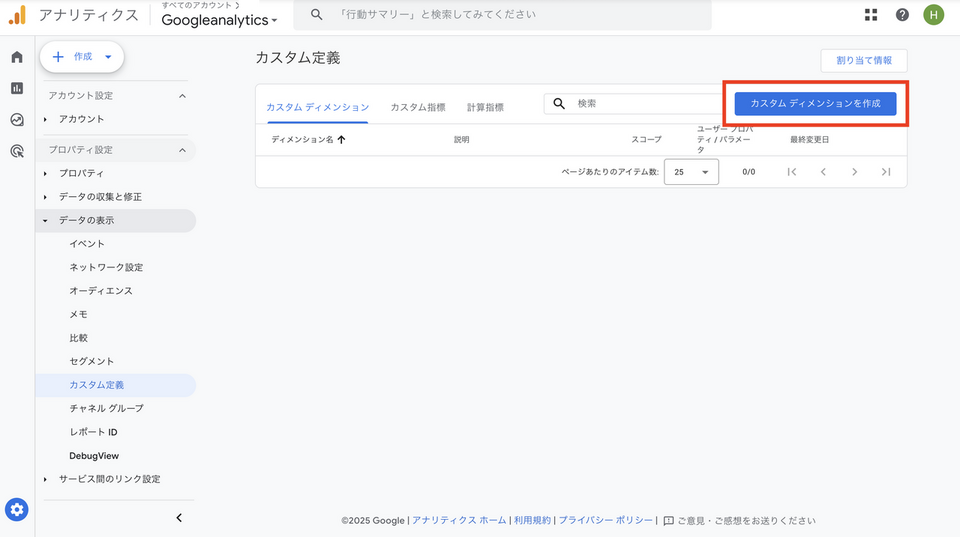Switch to the 計算指標 tab
The image size is (960, 537).
(485, 108)
